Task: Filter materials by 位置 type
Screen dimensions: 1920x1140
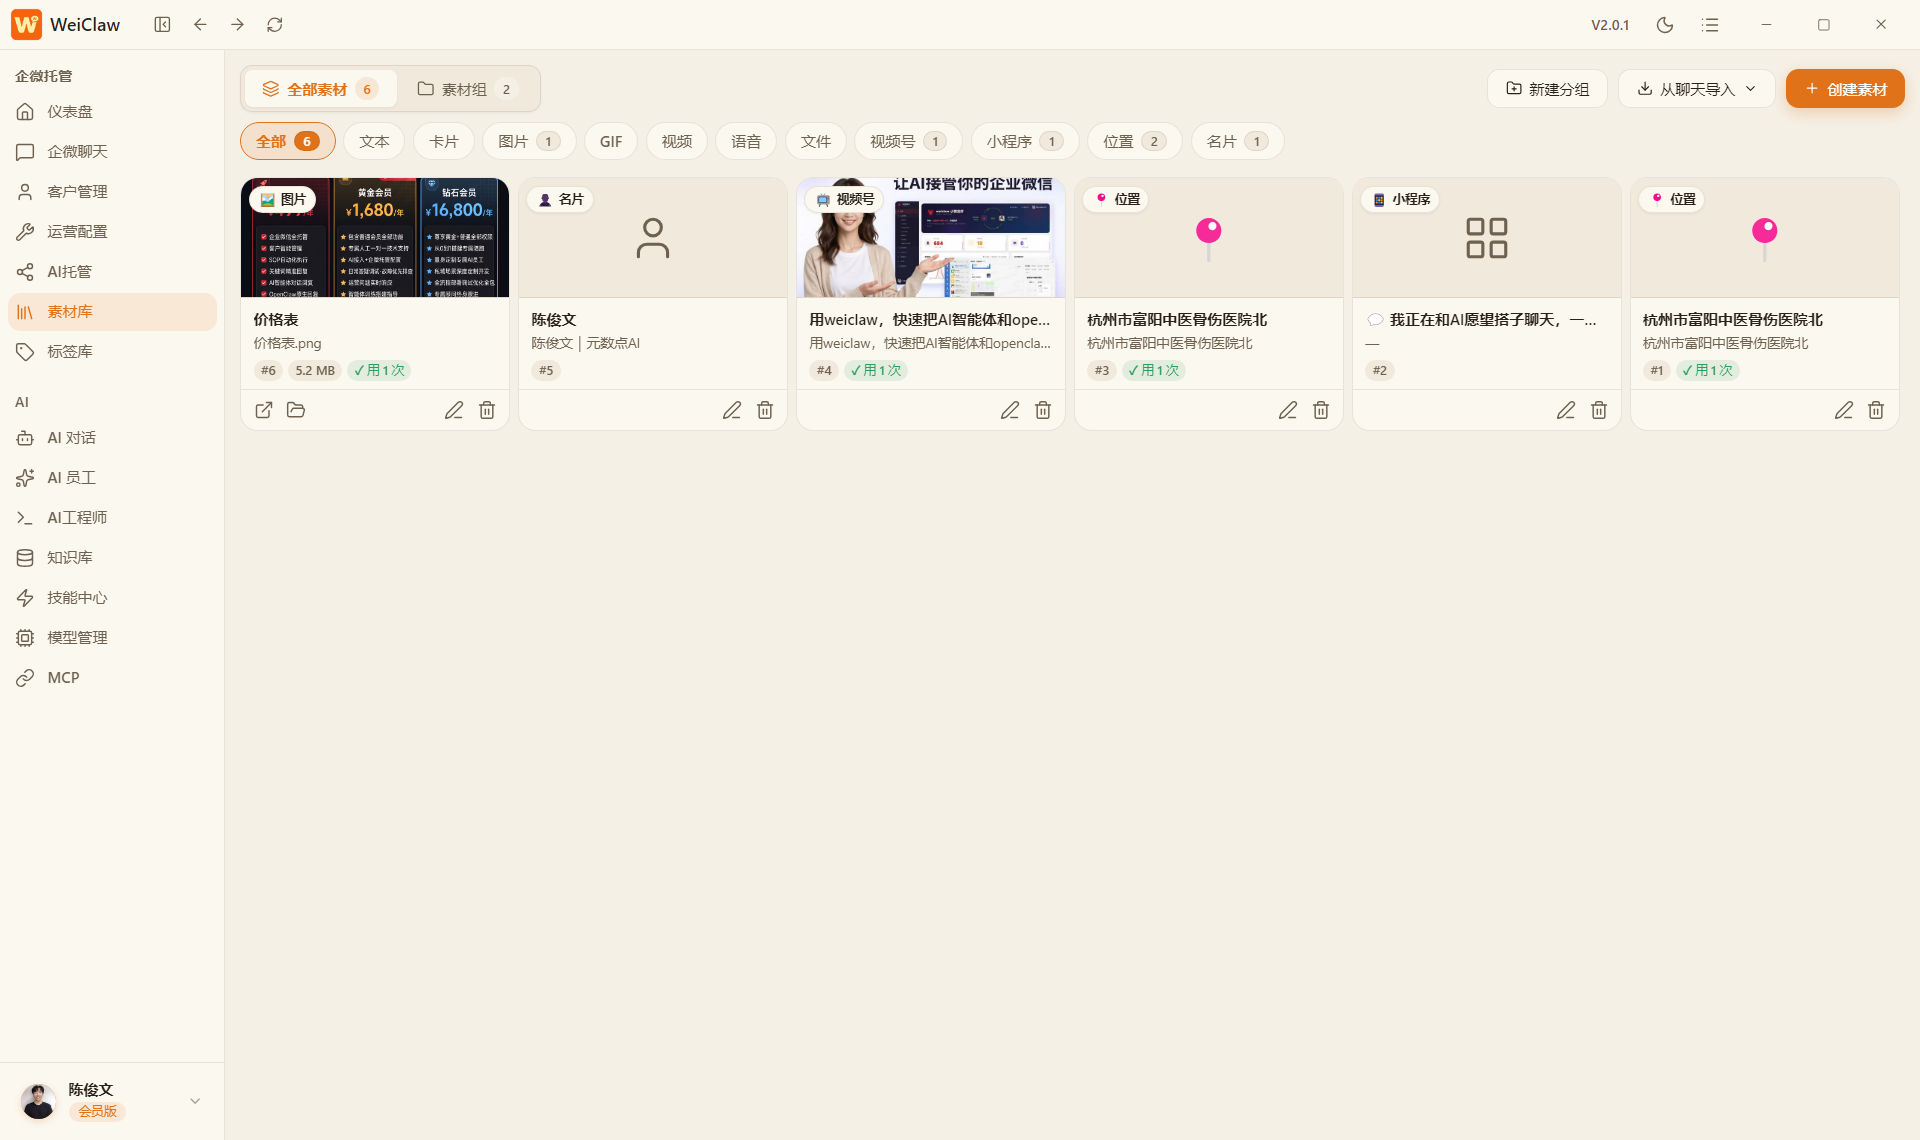Action: point(1134,141)
